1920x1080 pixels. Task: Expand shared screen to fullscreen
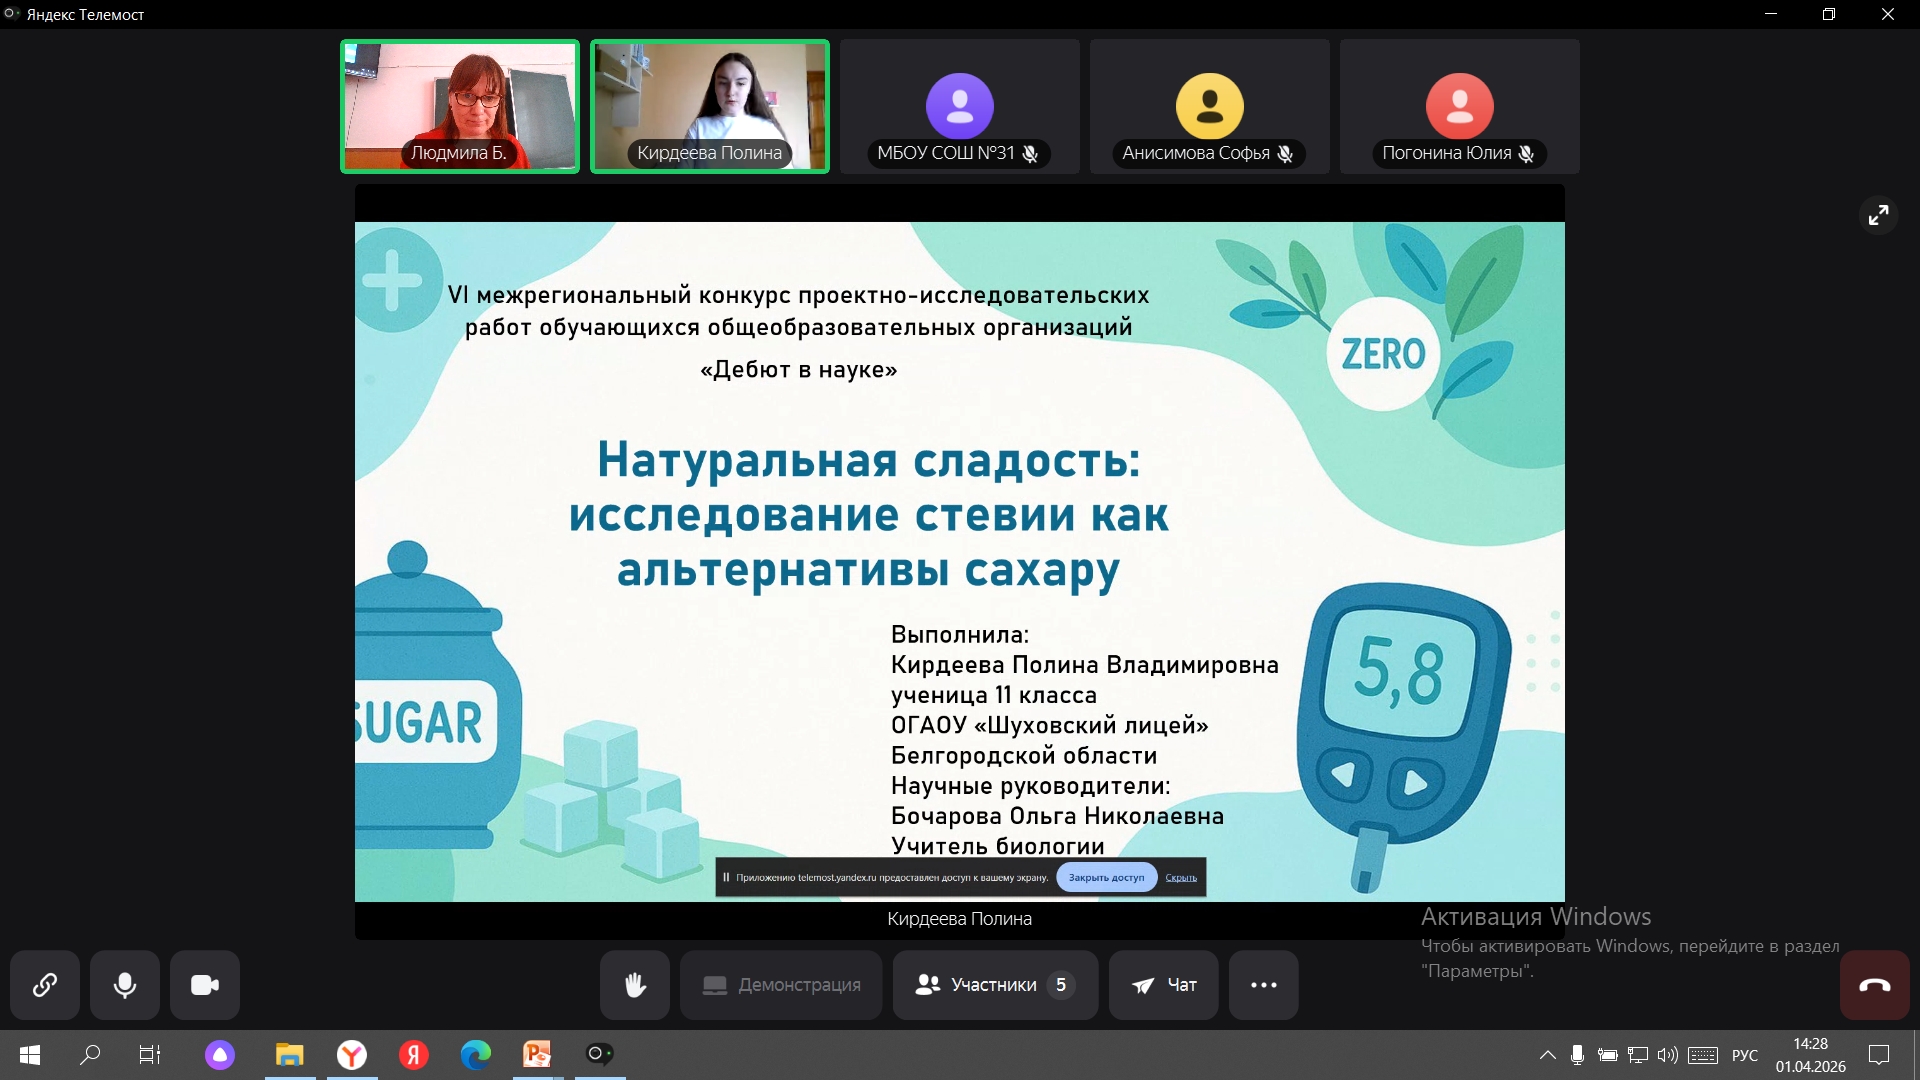click(1879, 215)
